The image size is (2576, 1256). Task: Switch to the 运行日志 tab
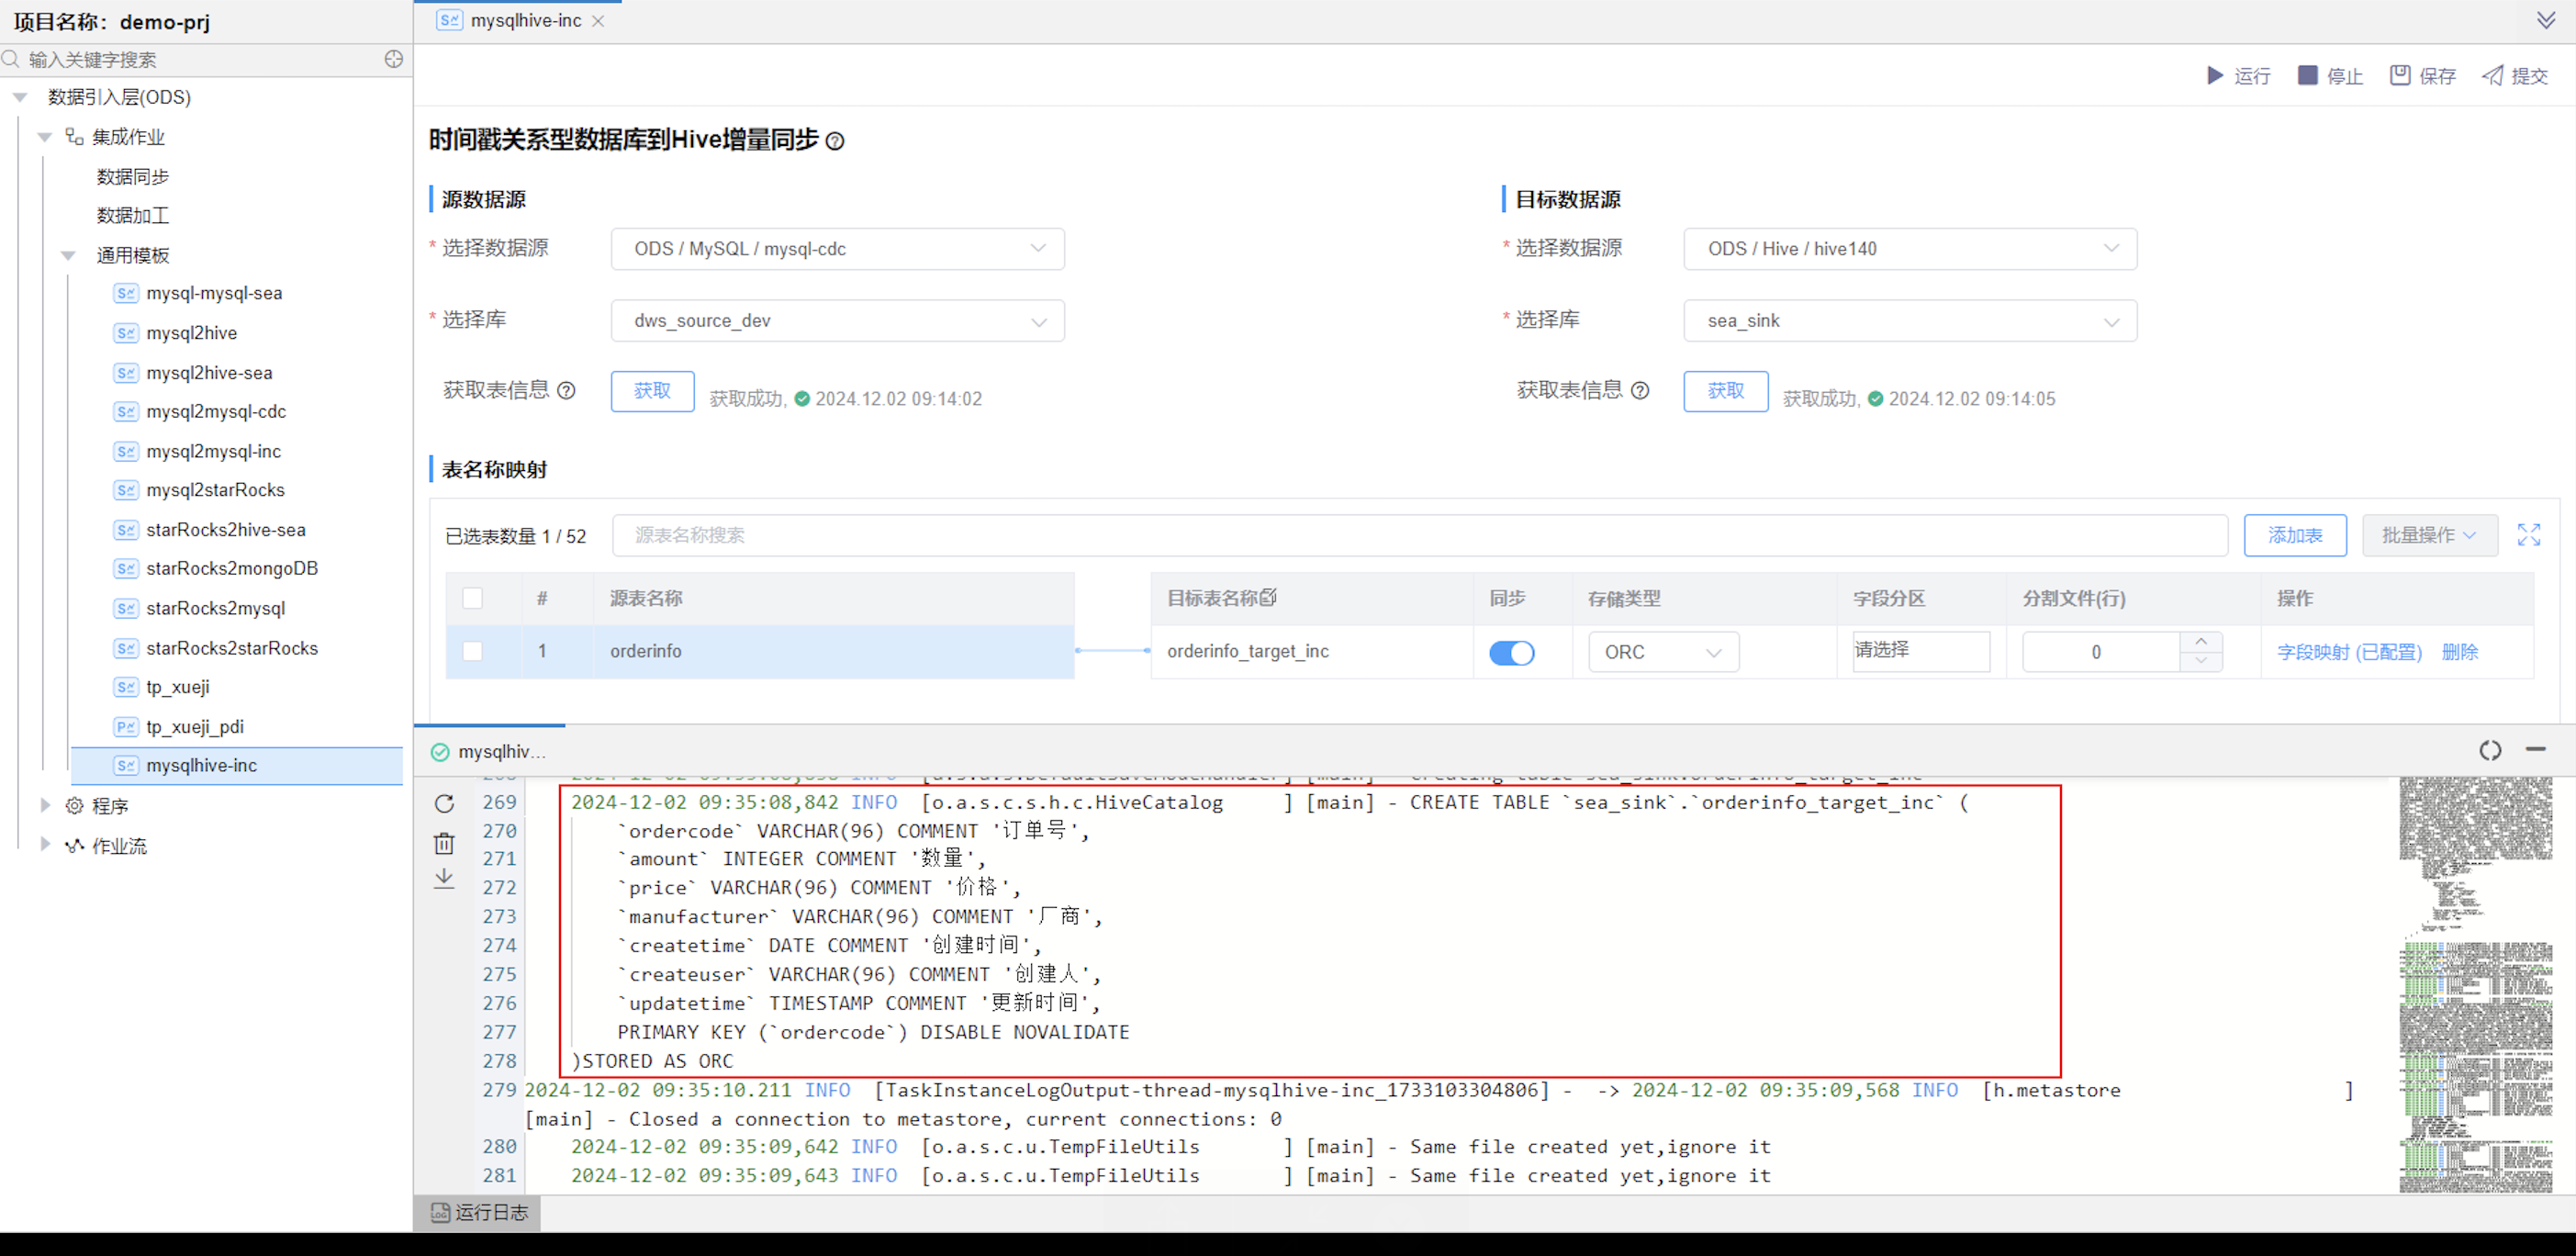click(479, 1213)
